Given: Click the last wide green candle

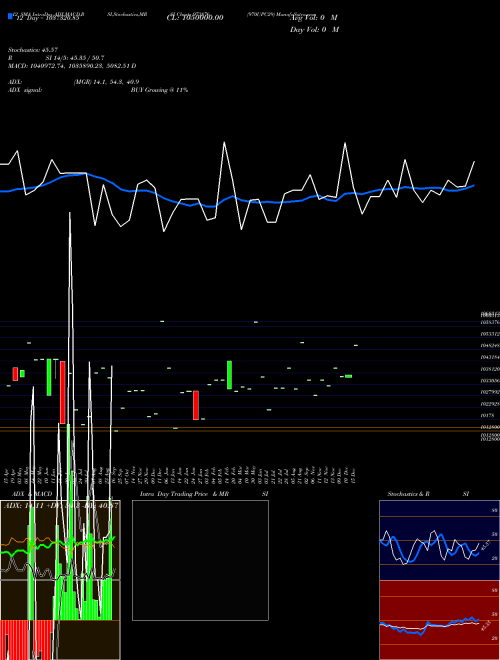Looking at the screenshot, I should tap(348, 376).
